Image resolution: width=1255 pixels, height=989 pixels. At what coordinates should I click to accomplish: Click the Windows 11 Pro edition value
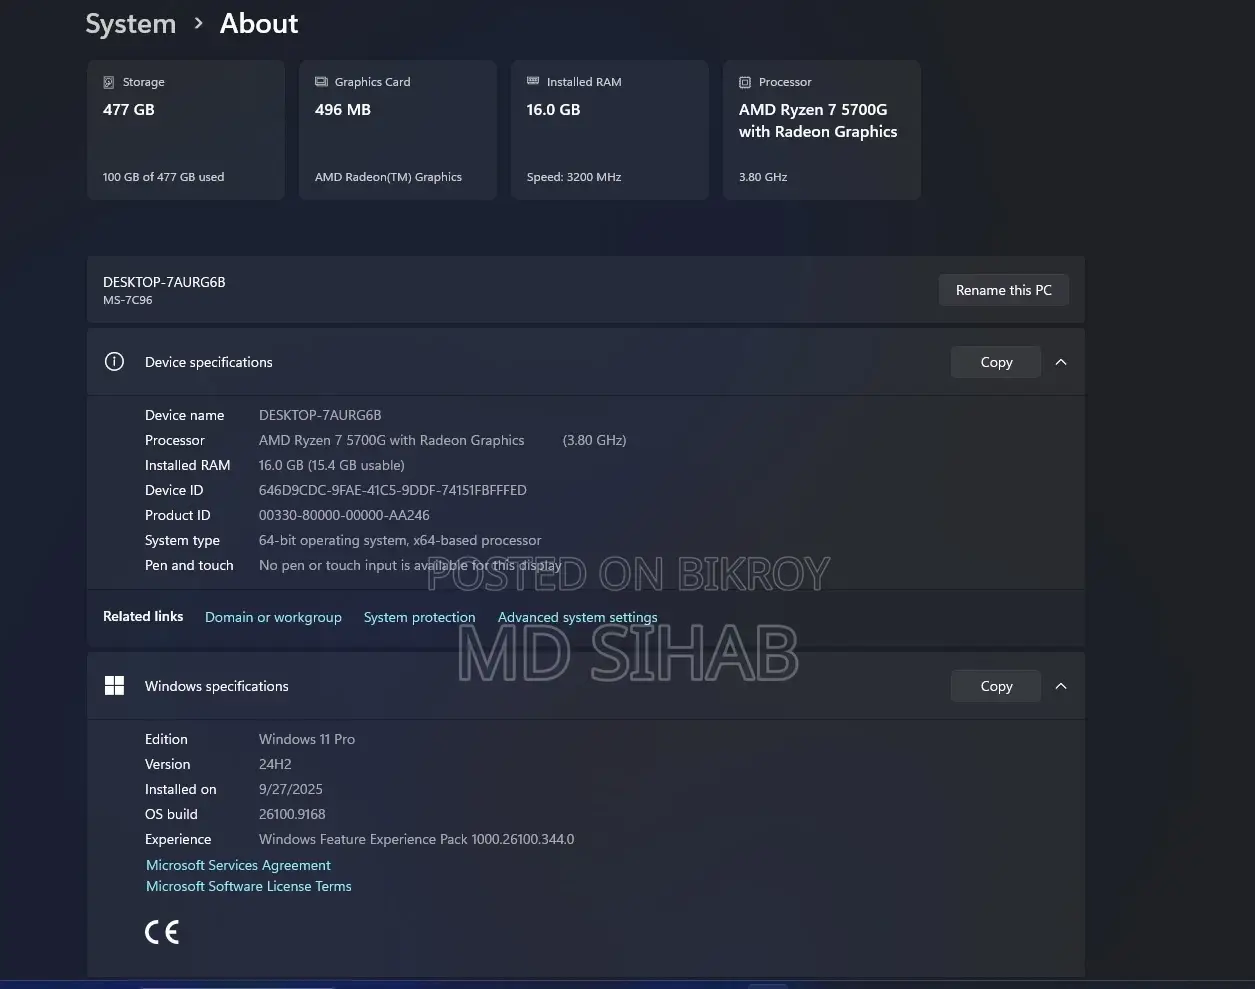[307, 739]
